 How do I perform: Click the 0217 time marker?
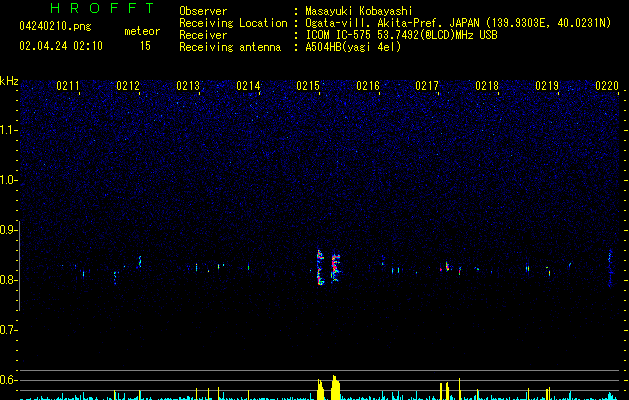coord(427,86)
